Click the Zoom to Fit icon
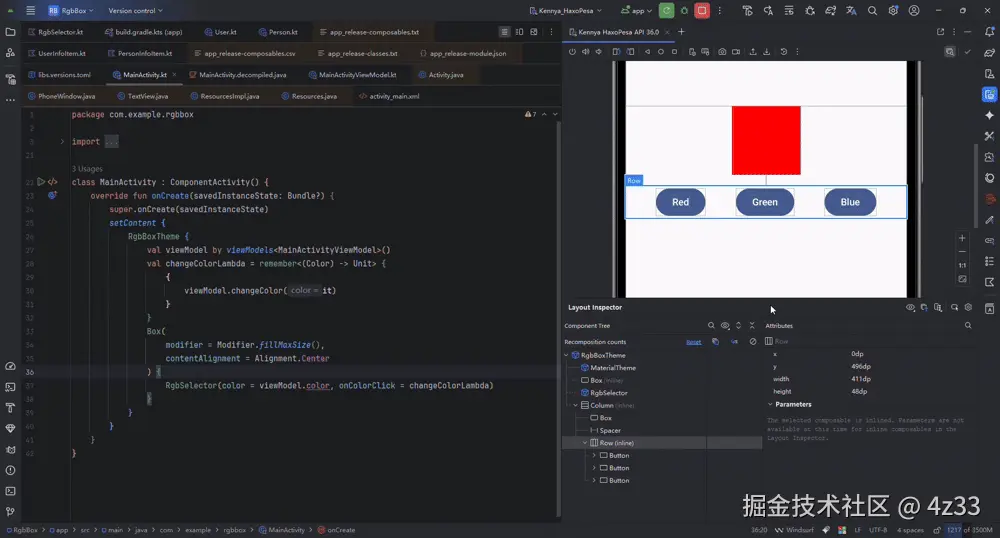Screen dimensions: 1000x538 tap(962, 279)
